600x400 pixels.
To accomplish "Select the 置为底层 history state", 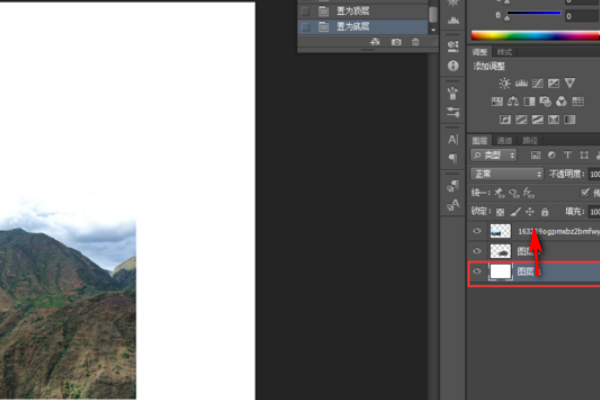I will pyautogui.click(x=363, y=26).
